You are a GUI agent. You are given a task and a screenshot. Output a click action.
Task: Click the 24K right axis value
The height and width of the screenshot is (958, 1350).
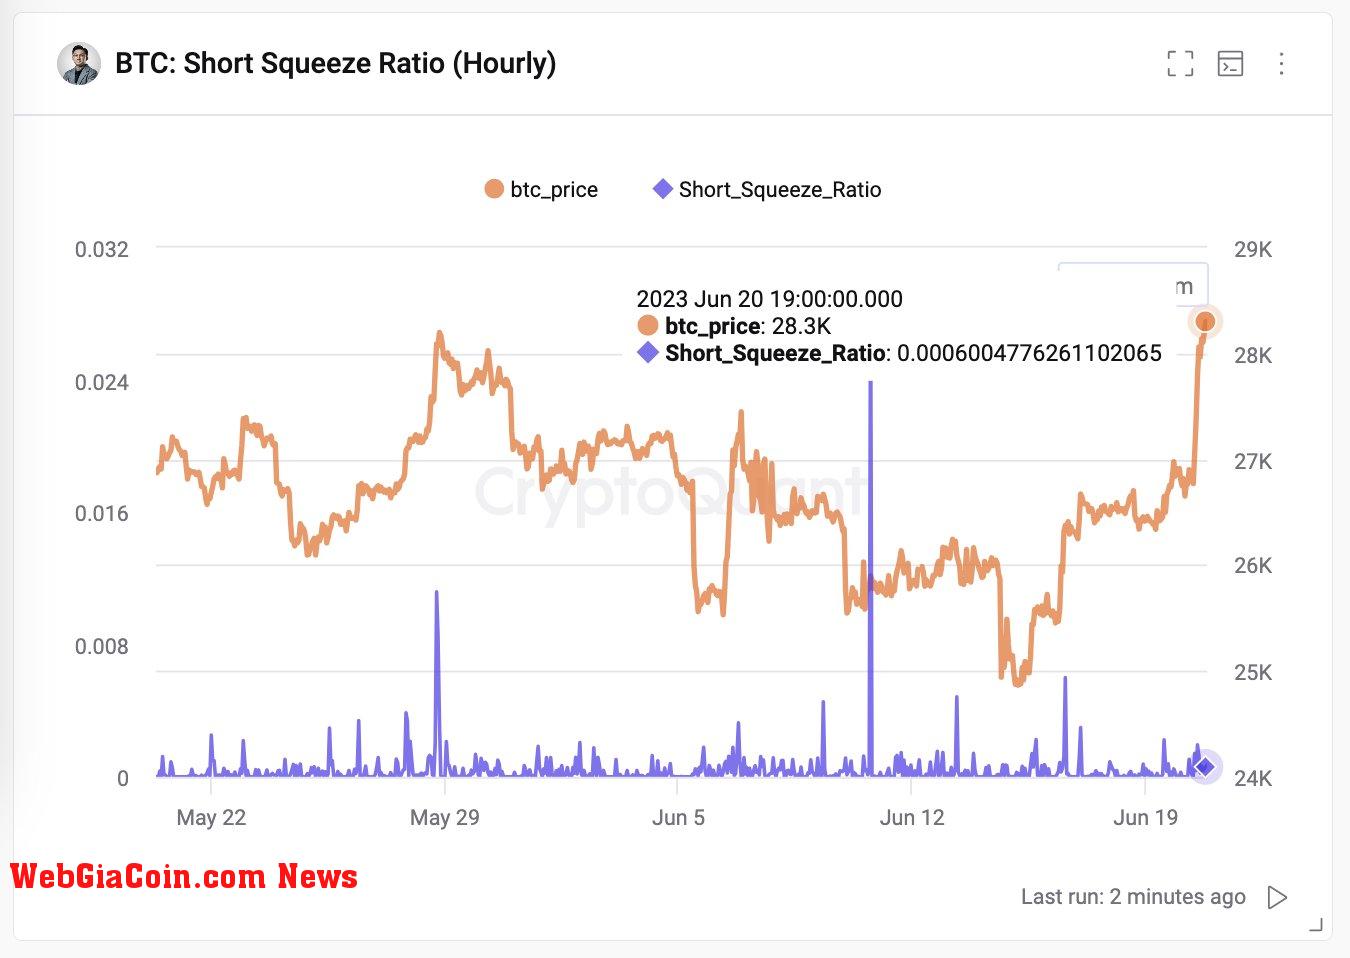point(1253,778)
